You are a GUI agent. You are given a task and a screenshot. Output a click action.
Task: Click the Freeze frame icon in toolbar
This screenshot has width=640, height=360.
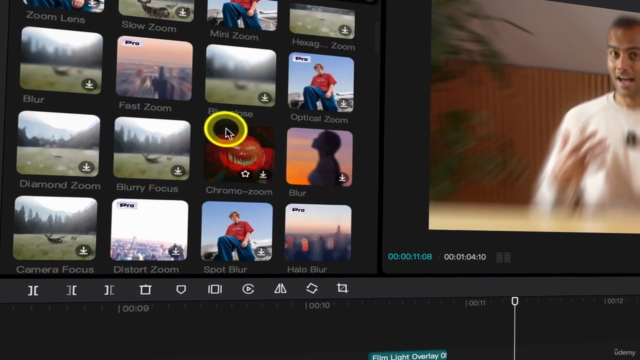tap(215, 289)
